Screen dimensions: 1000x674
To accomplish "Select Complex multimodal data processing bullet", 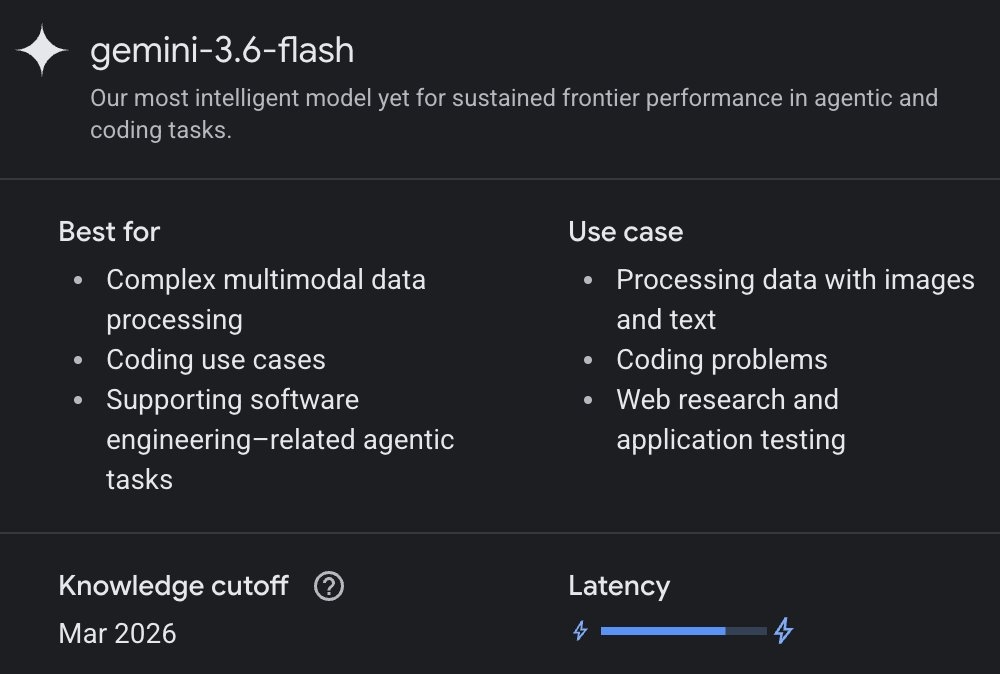I will (x=266, y=300).
